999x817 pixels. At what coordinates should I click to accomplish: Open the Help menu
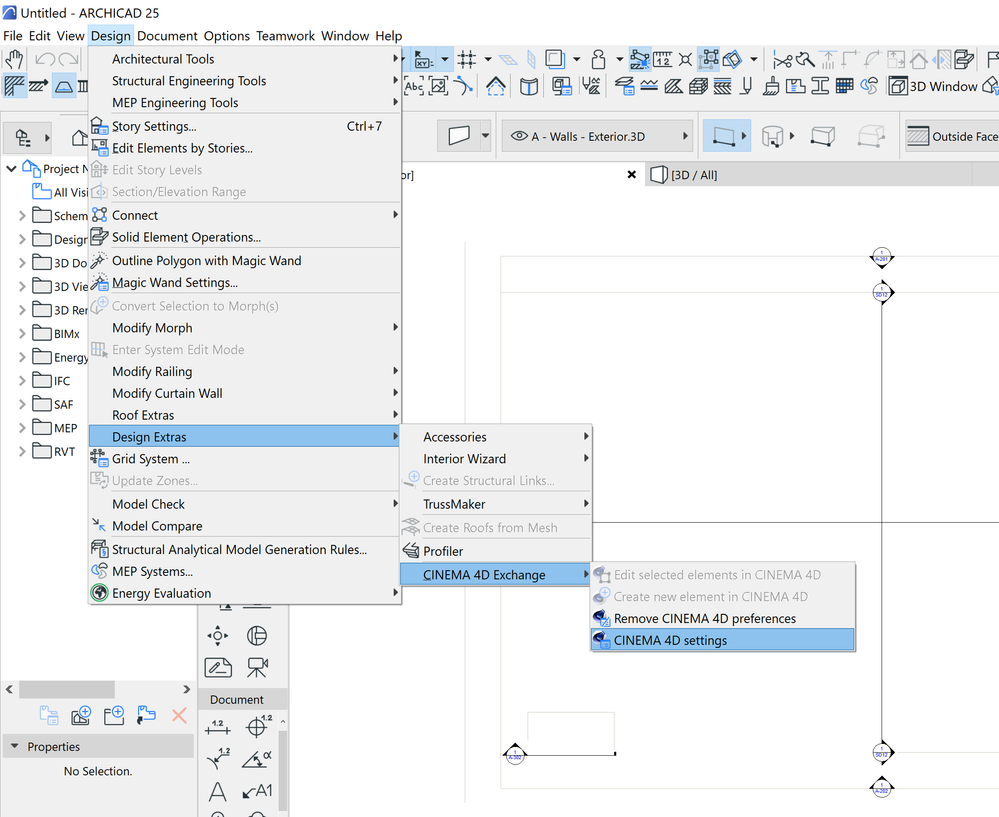point(389,36)
